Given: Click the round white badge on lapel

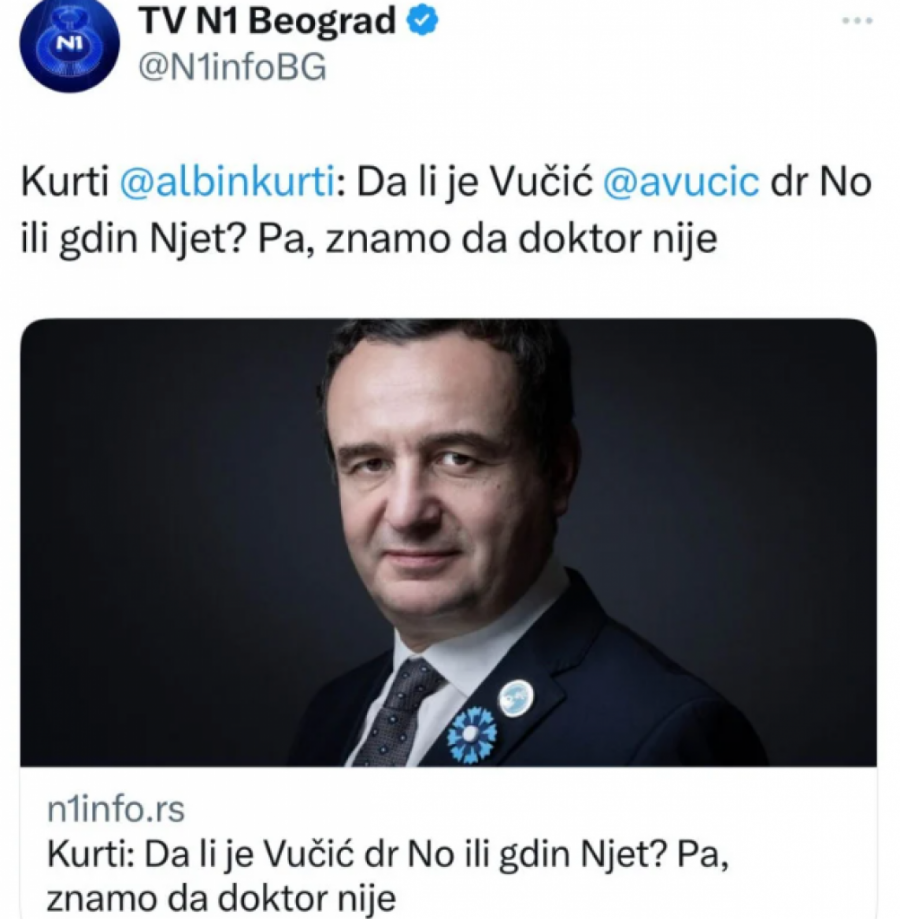Looking at the screenshot, I should click(x=516, y=699).
